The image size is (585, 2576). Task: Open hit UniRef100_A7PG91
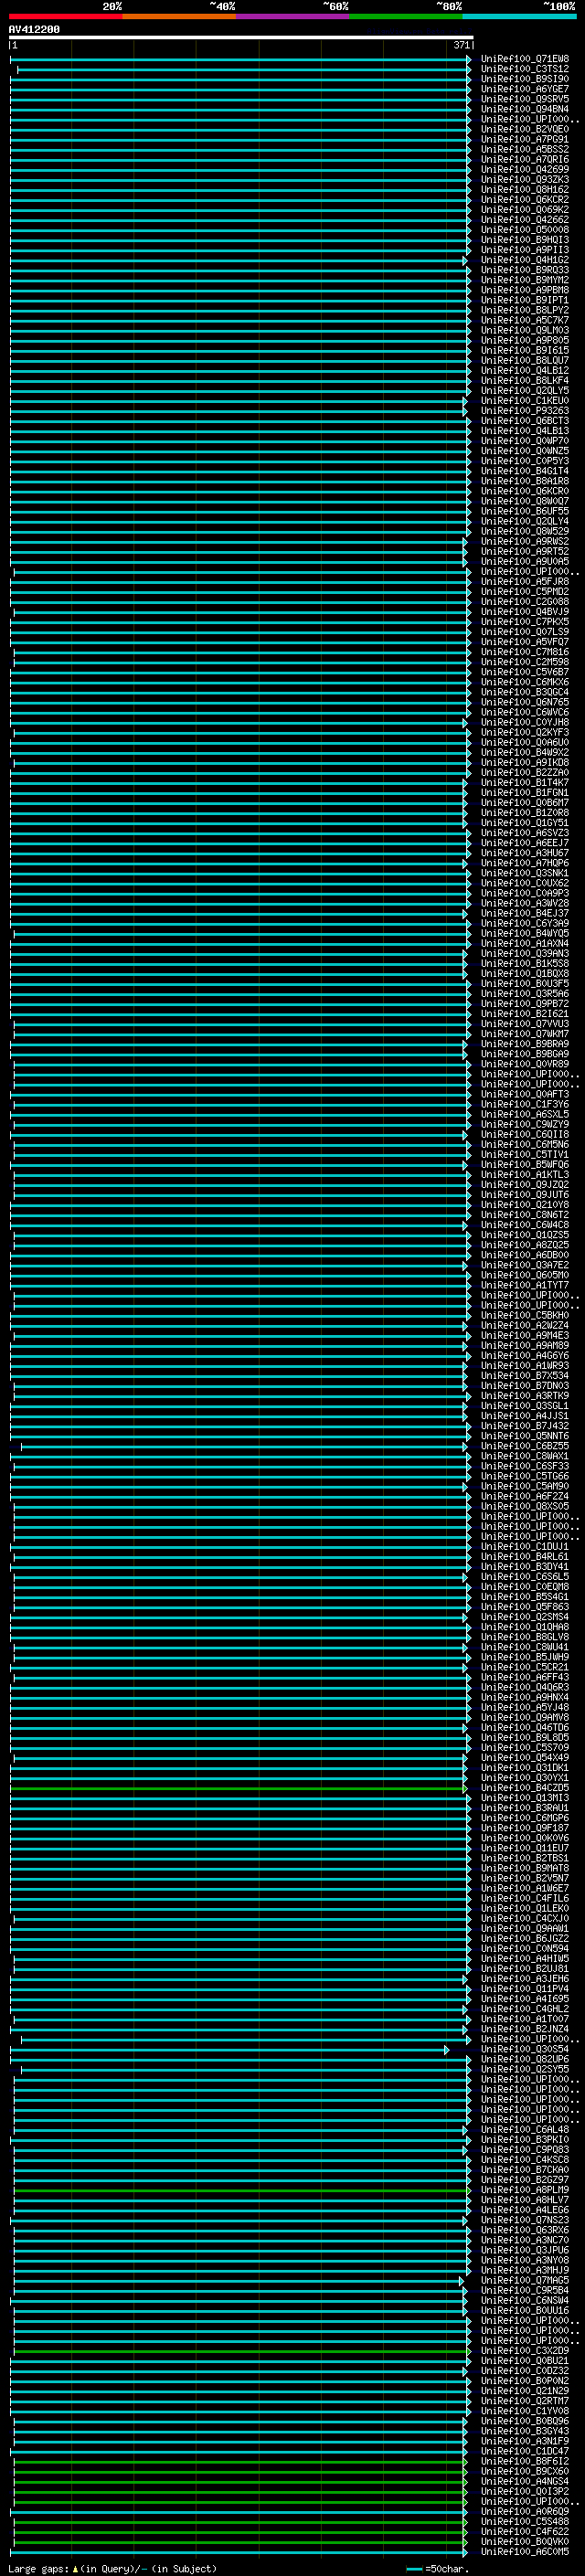(524, 139)
